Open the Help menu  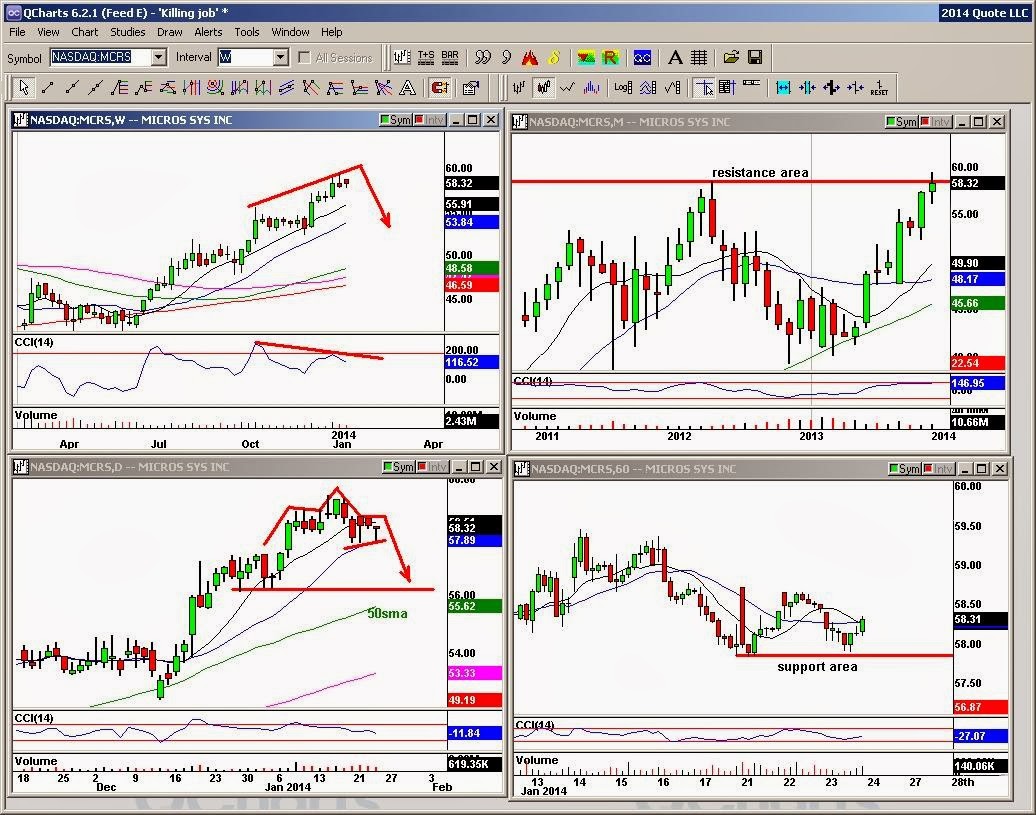tap(332, 32)
